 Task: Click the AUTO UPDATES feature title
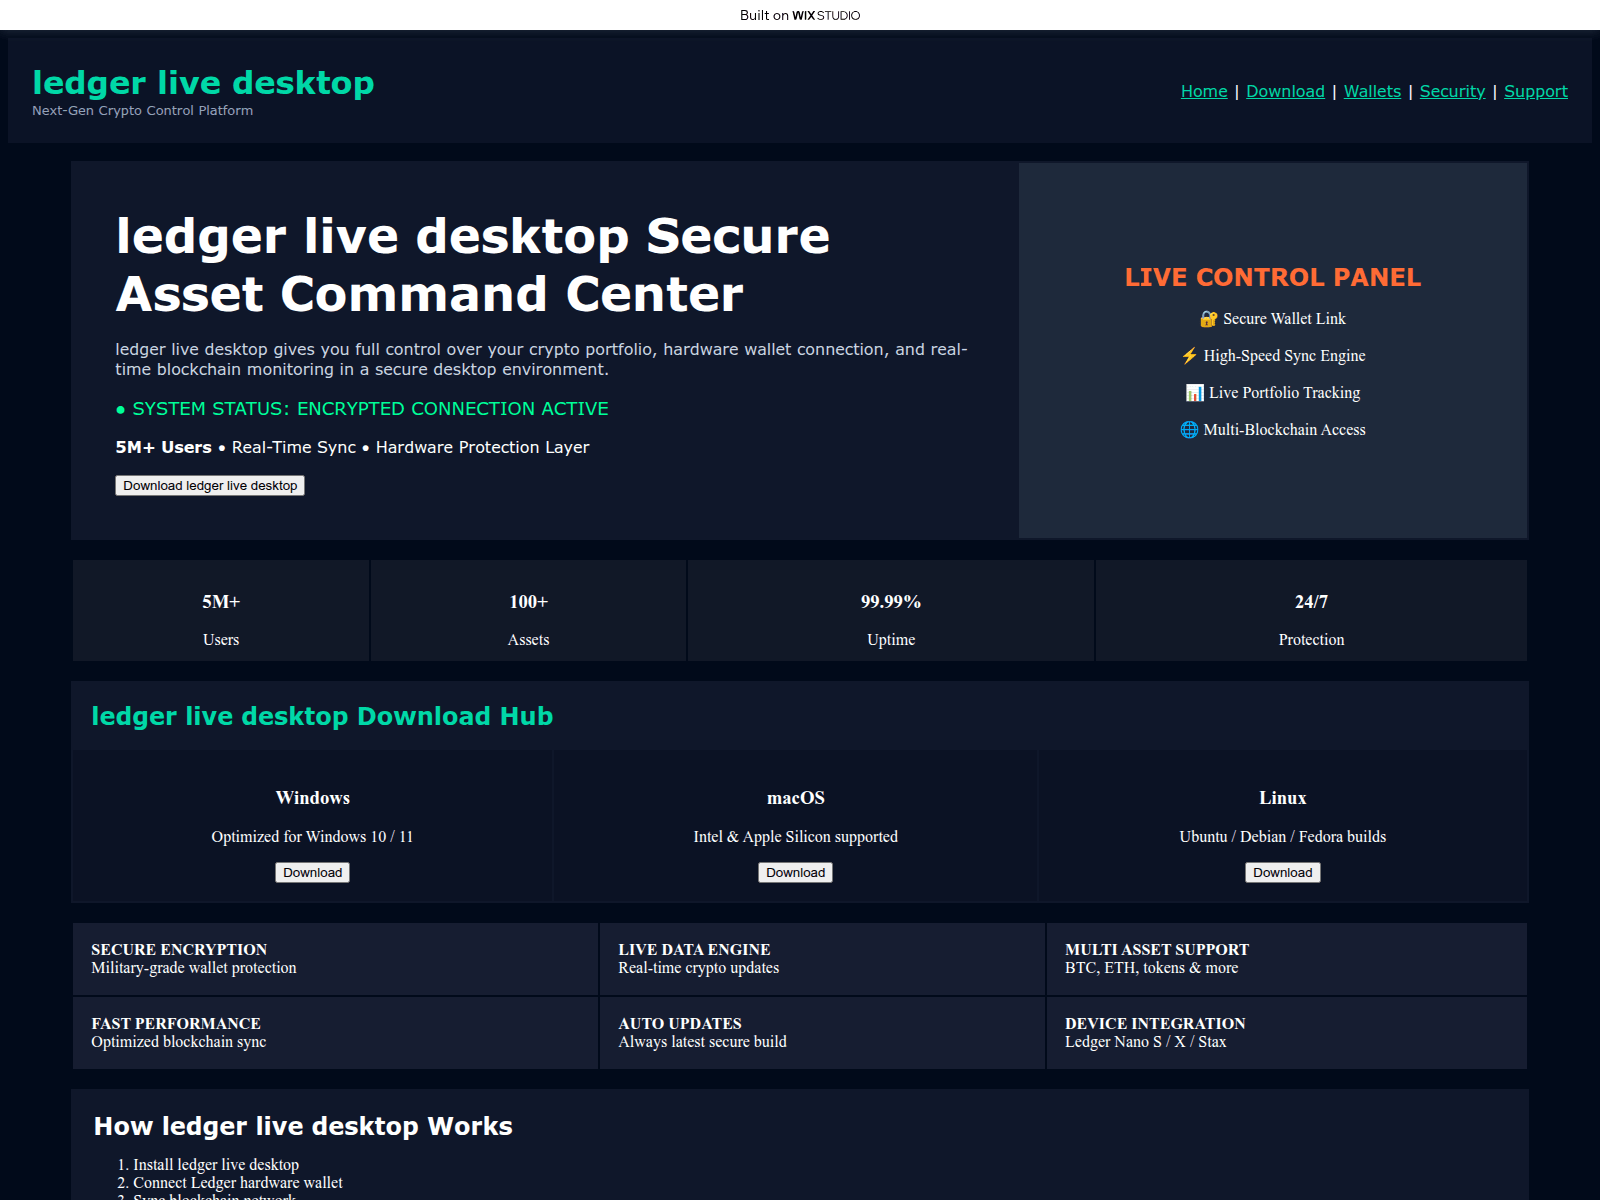click(680, 1024)
